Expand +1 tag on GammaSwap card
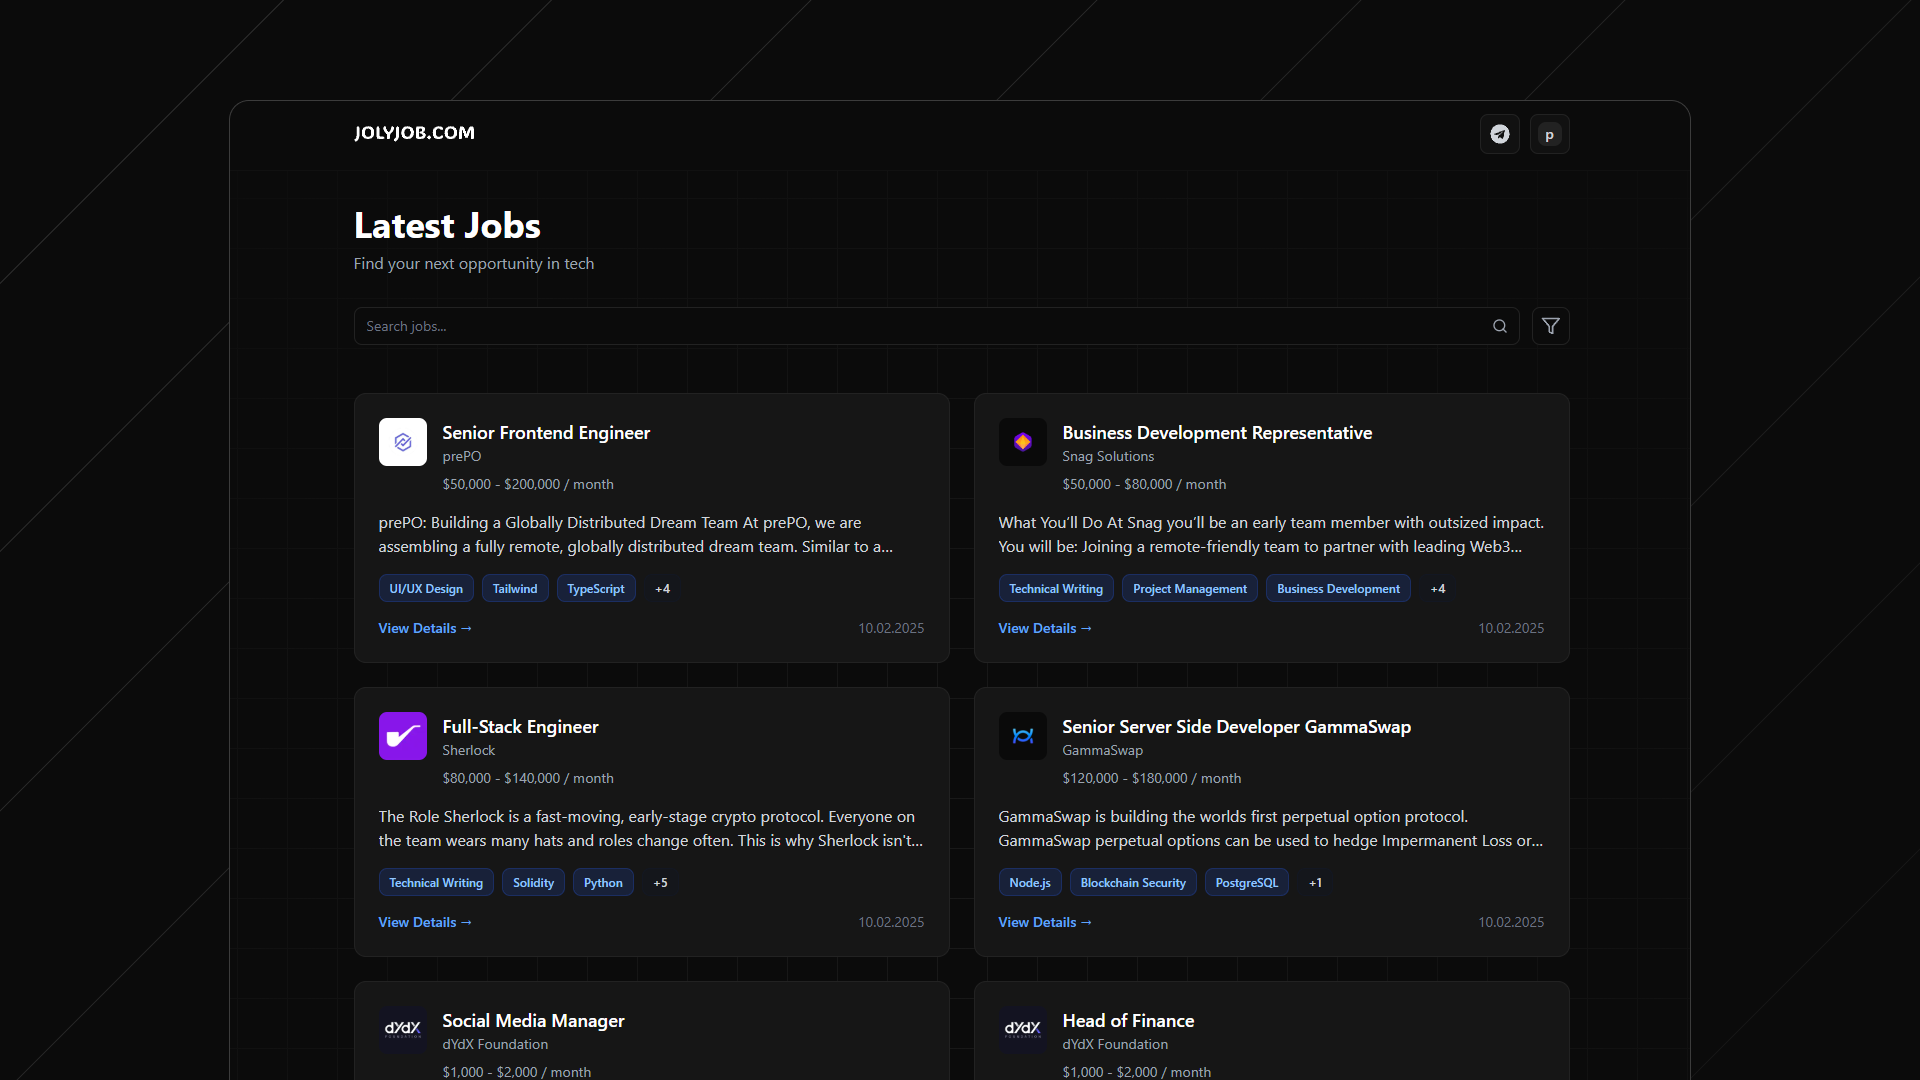The image size is (1920, 1080). [x=1315, y=883]
